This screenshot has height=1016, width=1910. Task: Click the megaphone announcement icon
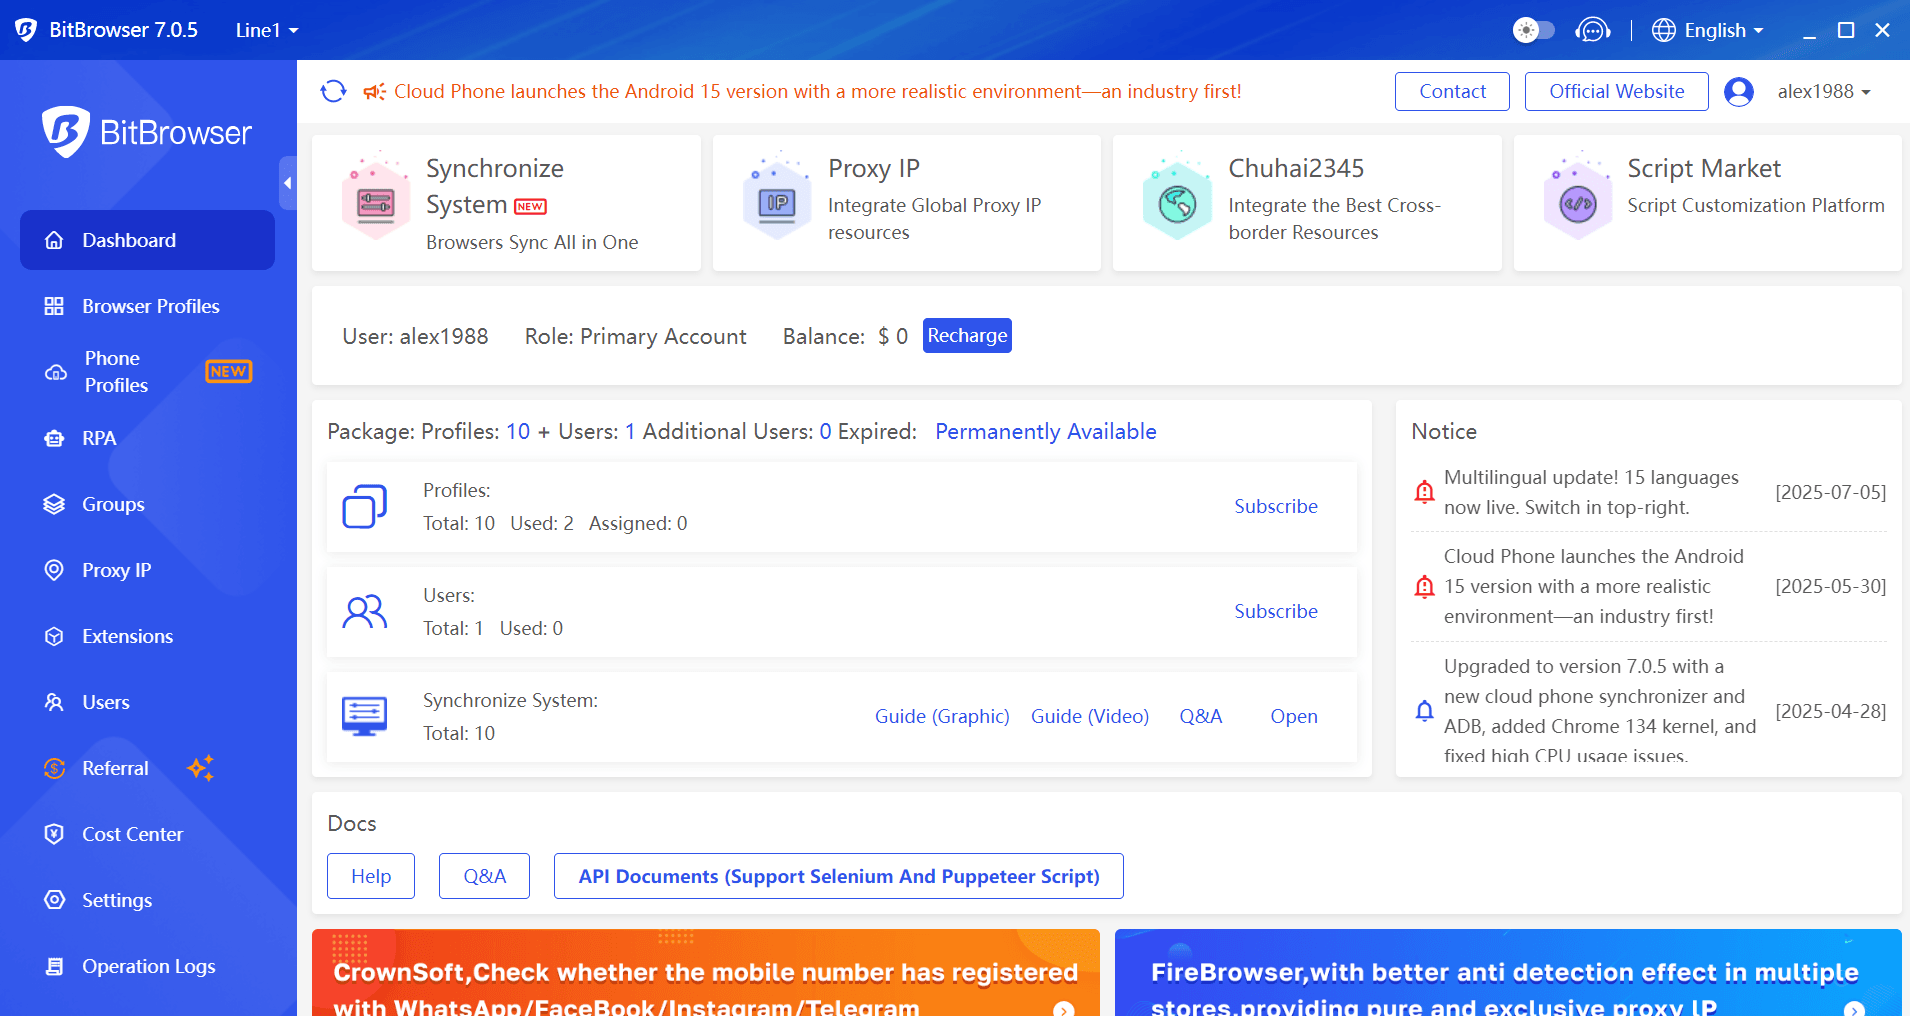click(374, 92)
